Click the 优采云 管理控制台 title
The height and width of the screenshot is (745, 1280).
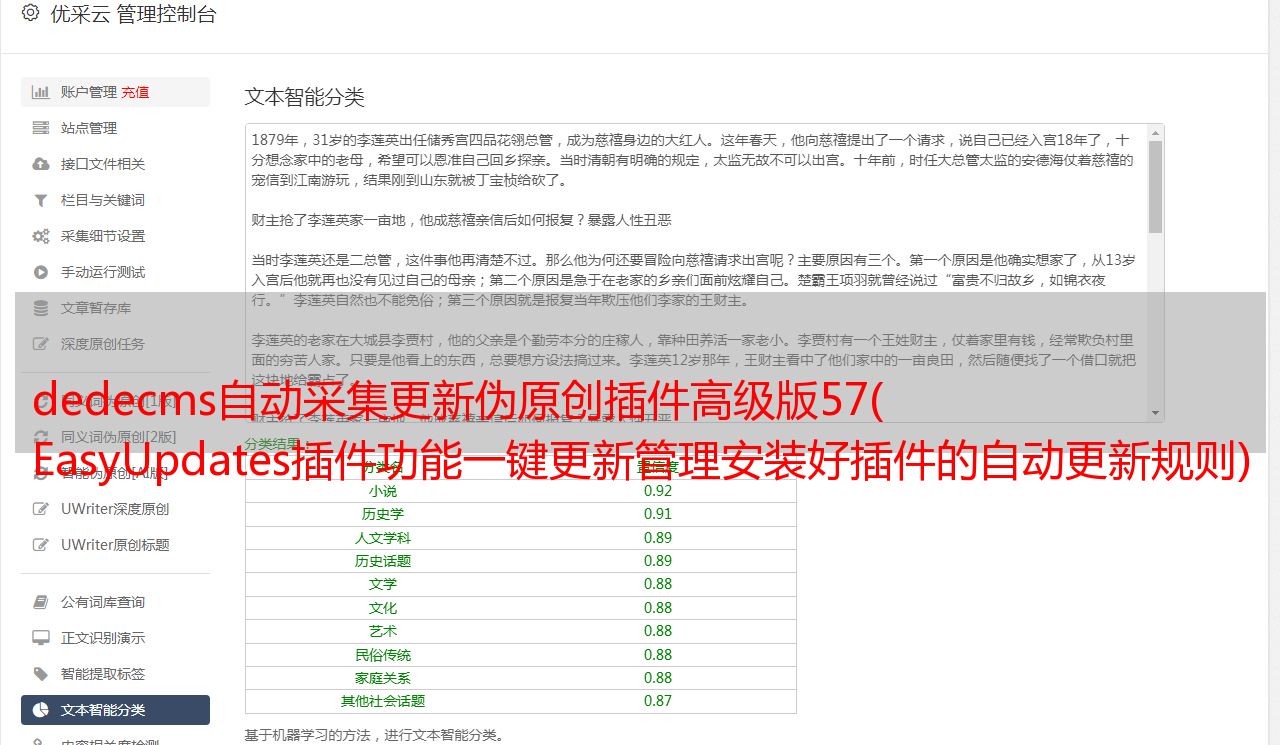click(x=133, y=14)
